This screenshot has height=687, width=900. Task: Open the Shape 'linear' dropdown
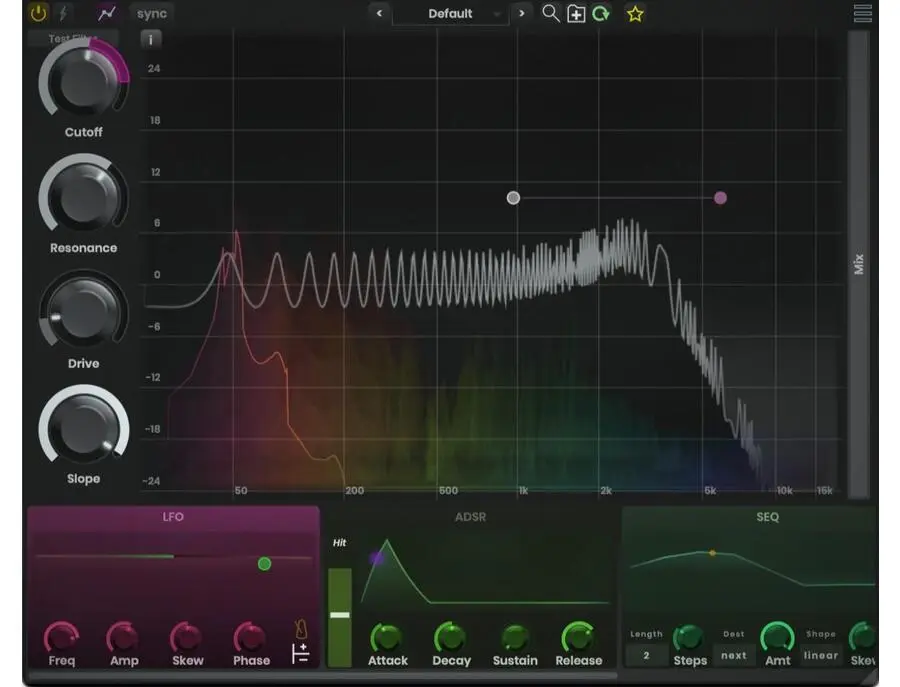tap(821, 655)
